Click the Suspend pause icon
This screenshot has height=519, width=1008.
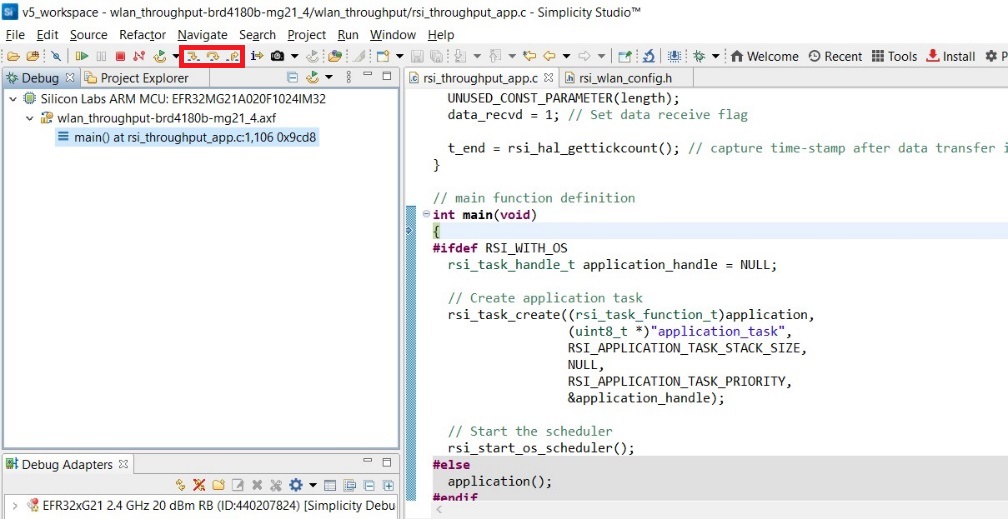point(101,56)
